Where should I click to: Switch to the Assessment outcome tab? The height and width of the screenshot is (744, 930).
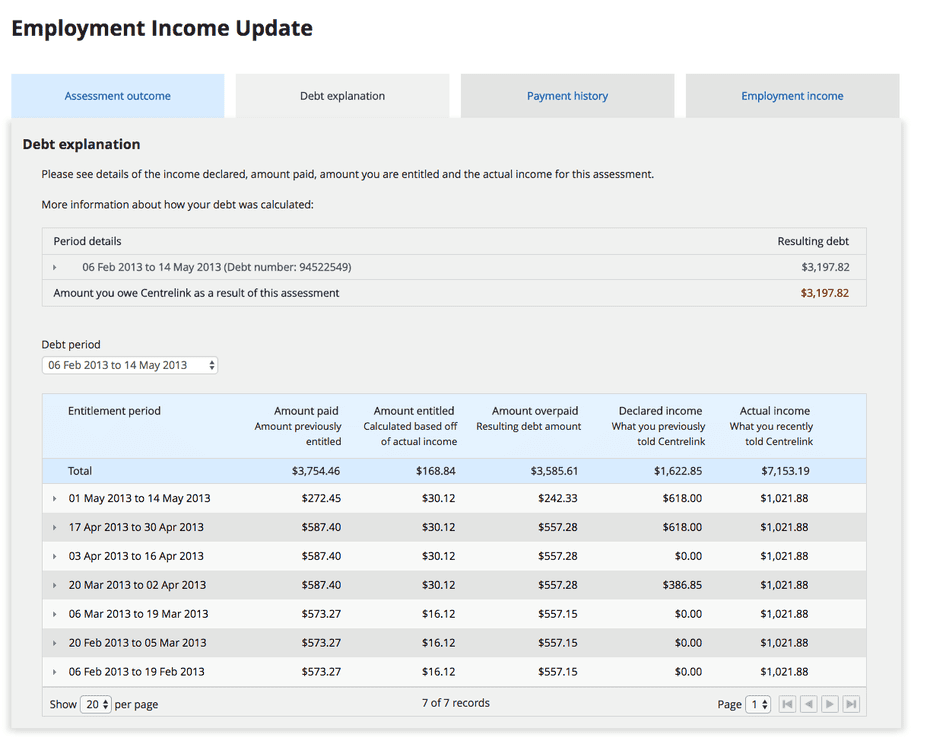(118, 96)
